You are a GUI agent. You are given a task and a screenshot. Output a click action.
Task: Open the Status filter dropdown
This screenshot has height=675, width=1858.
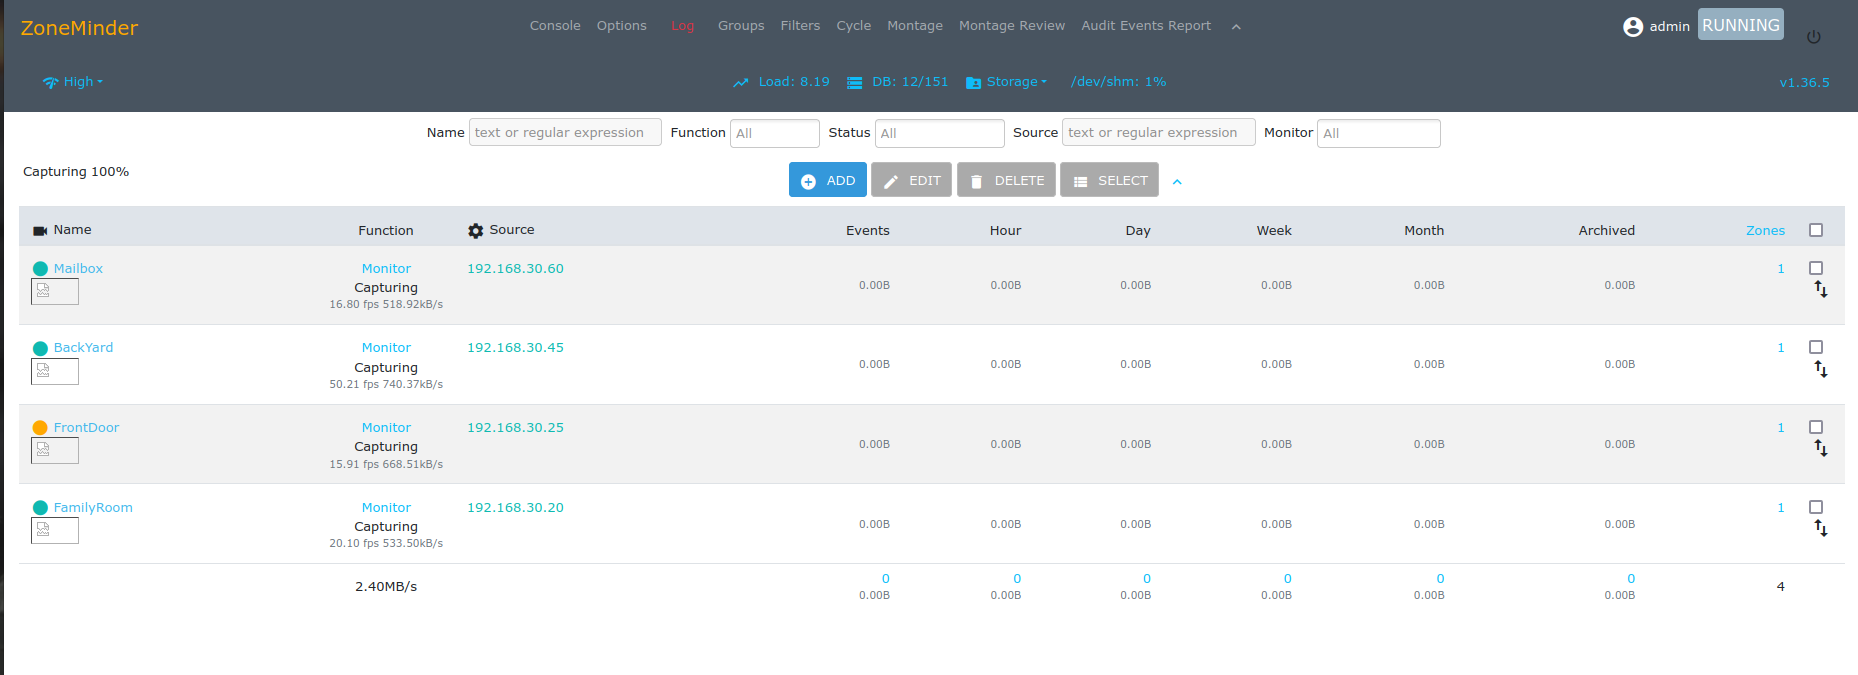tap(940, 133)
